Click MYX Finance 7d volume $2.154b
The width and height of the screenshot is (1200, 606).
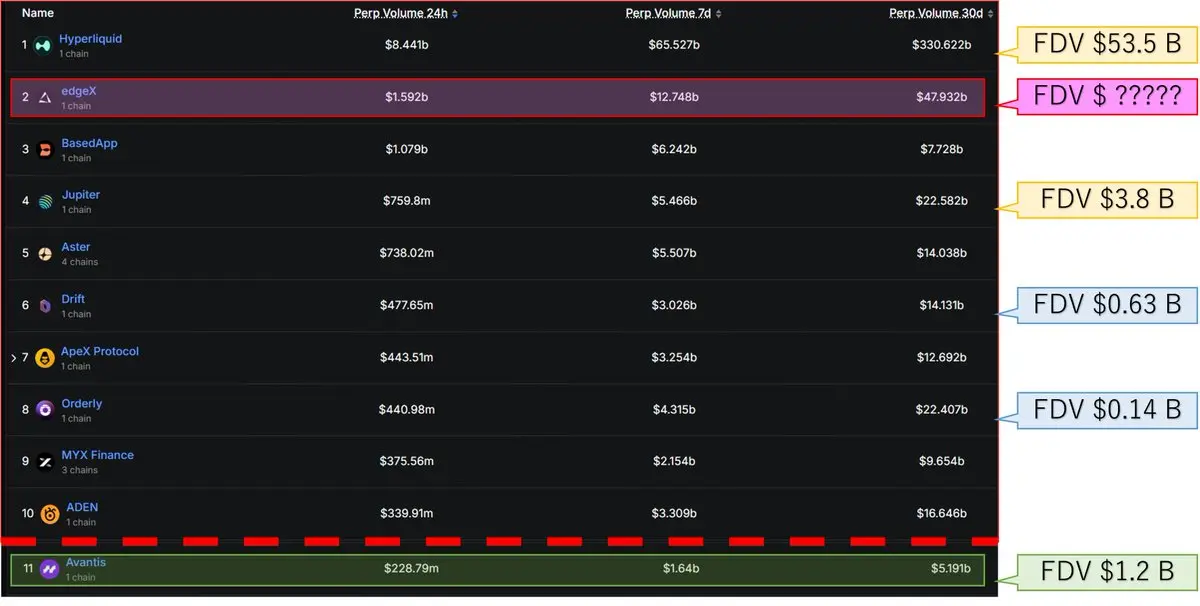pos(674,462)
